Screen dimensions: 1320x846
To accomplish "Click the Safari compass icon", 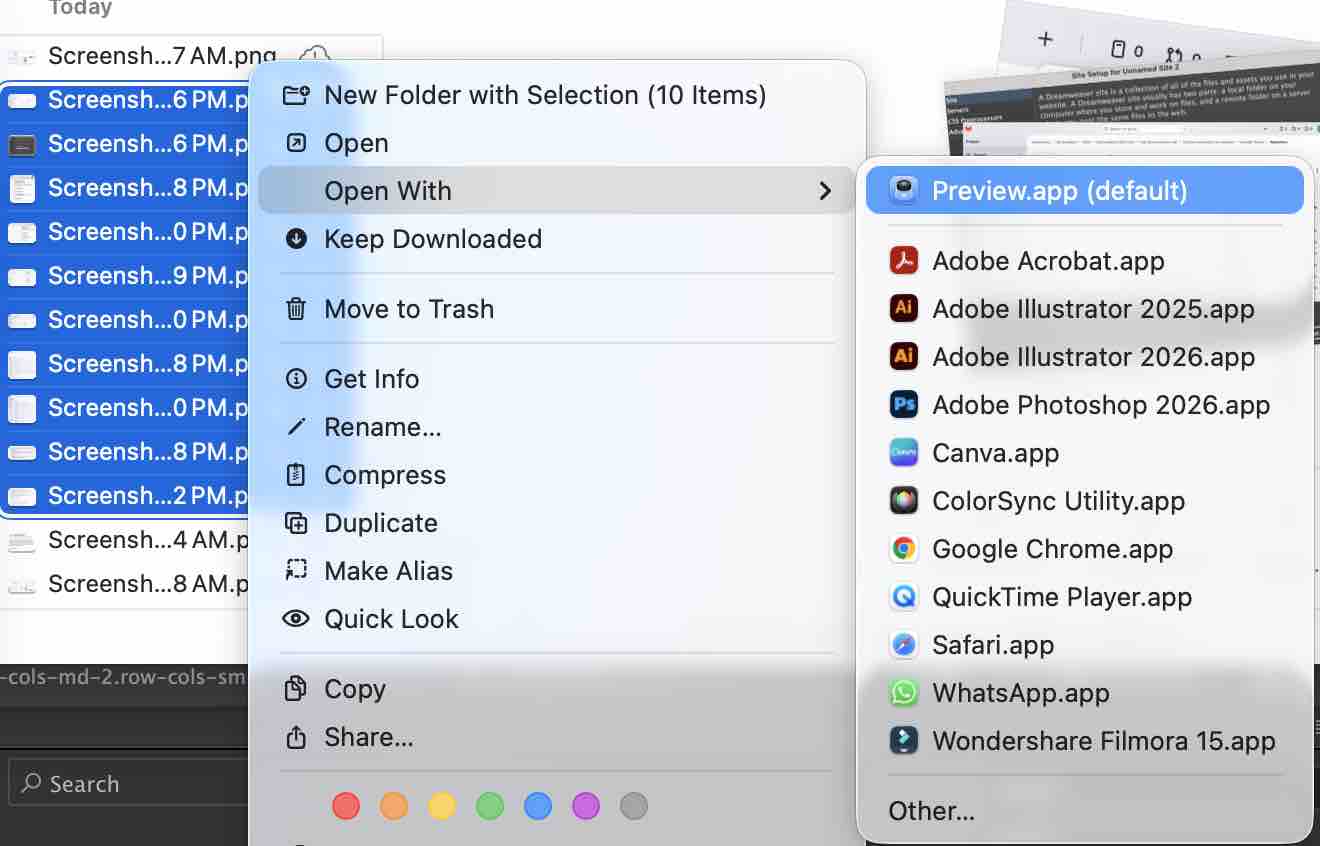I will [904, 645].
